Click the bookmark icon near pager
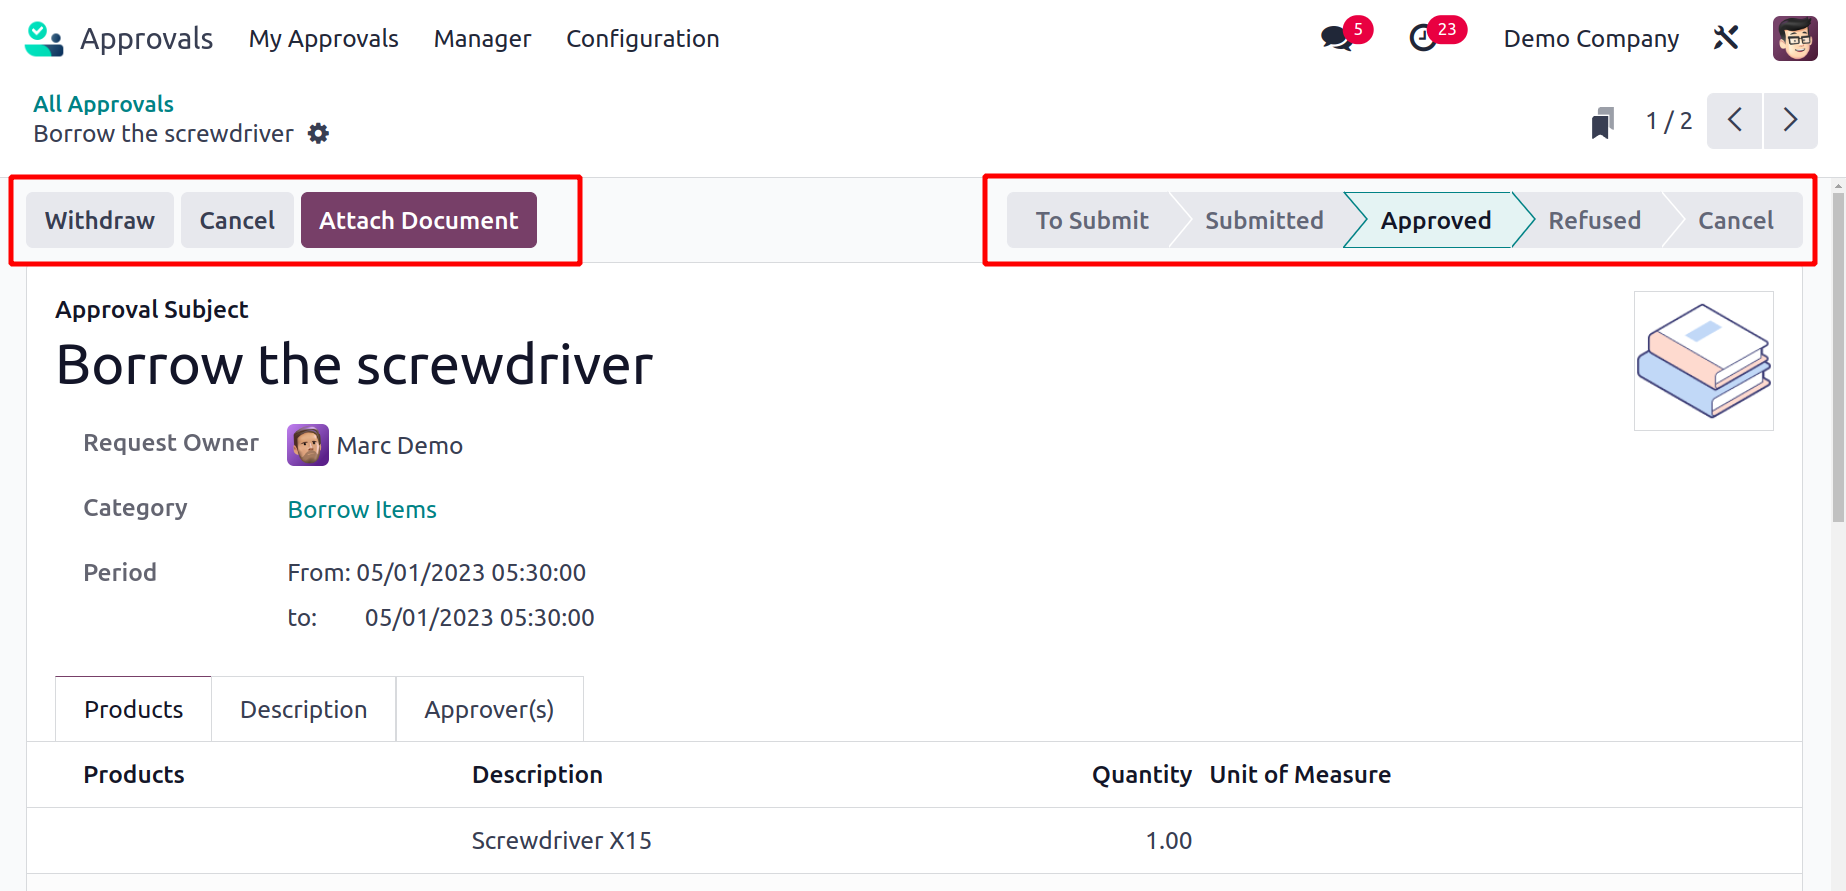 (x=1602, y=123)
